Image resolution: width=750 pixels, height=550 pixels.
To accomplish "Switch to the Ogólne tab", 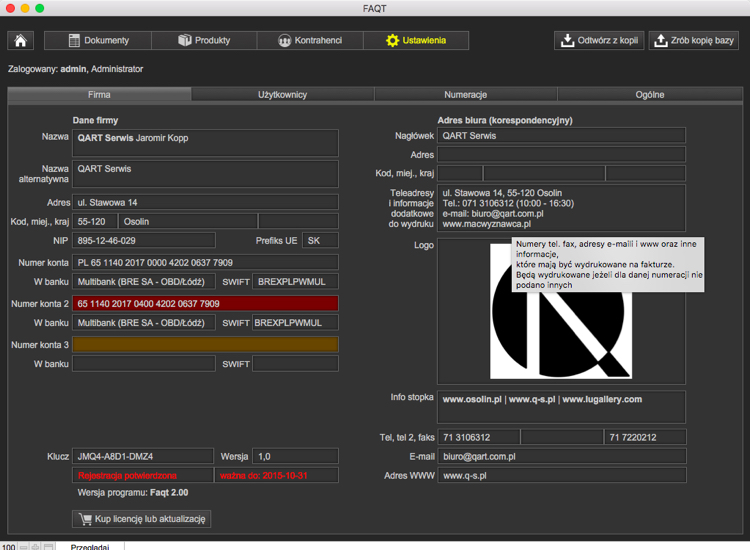I will tap(650, 95).
